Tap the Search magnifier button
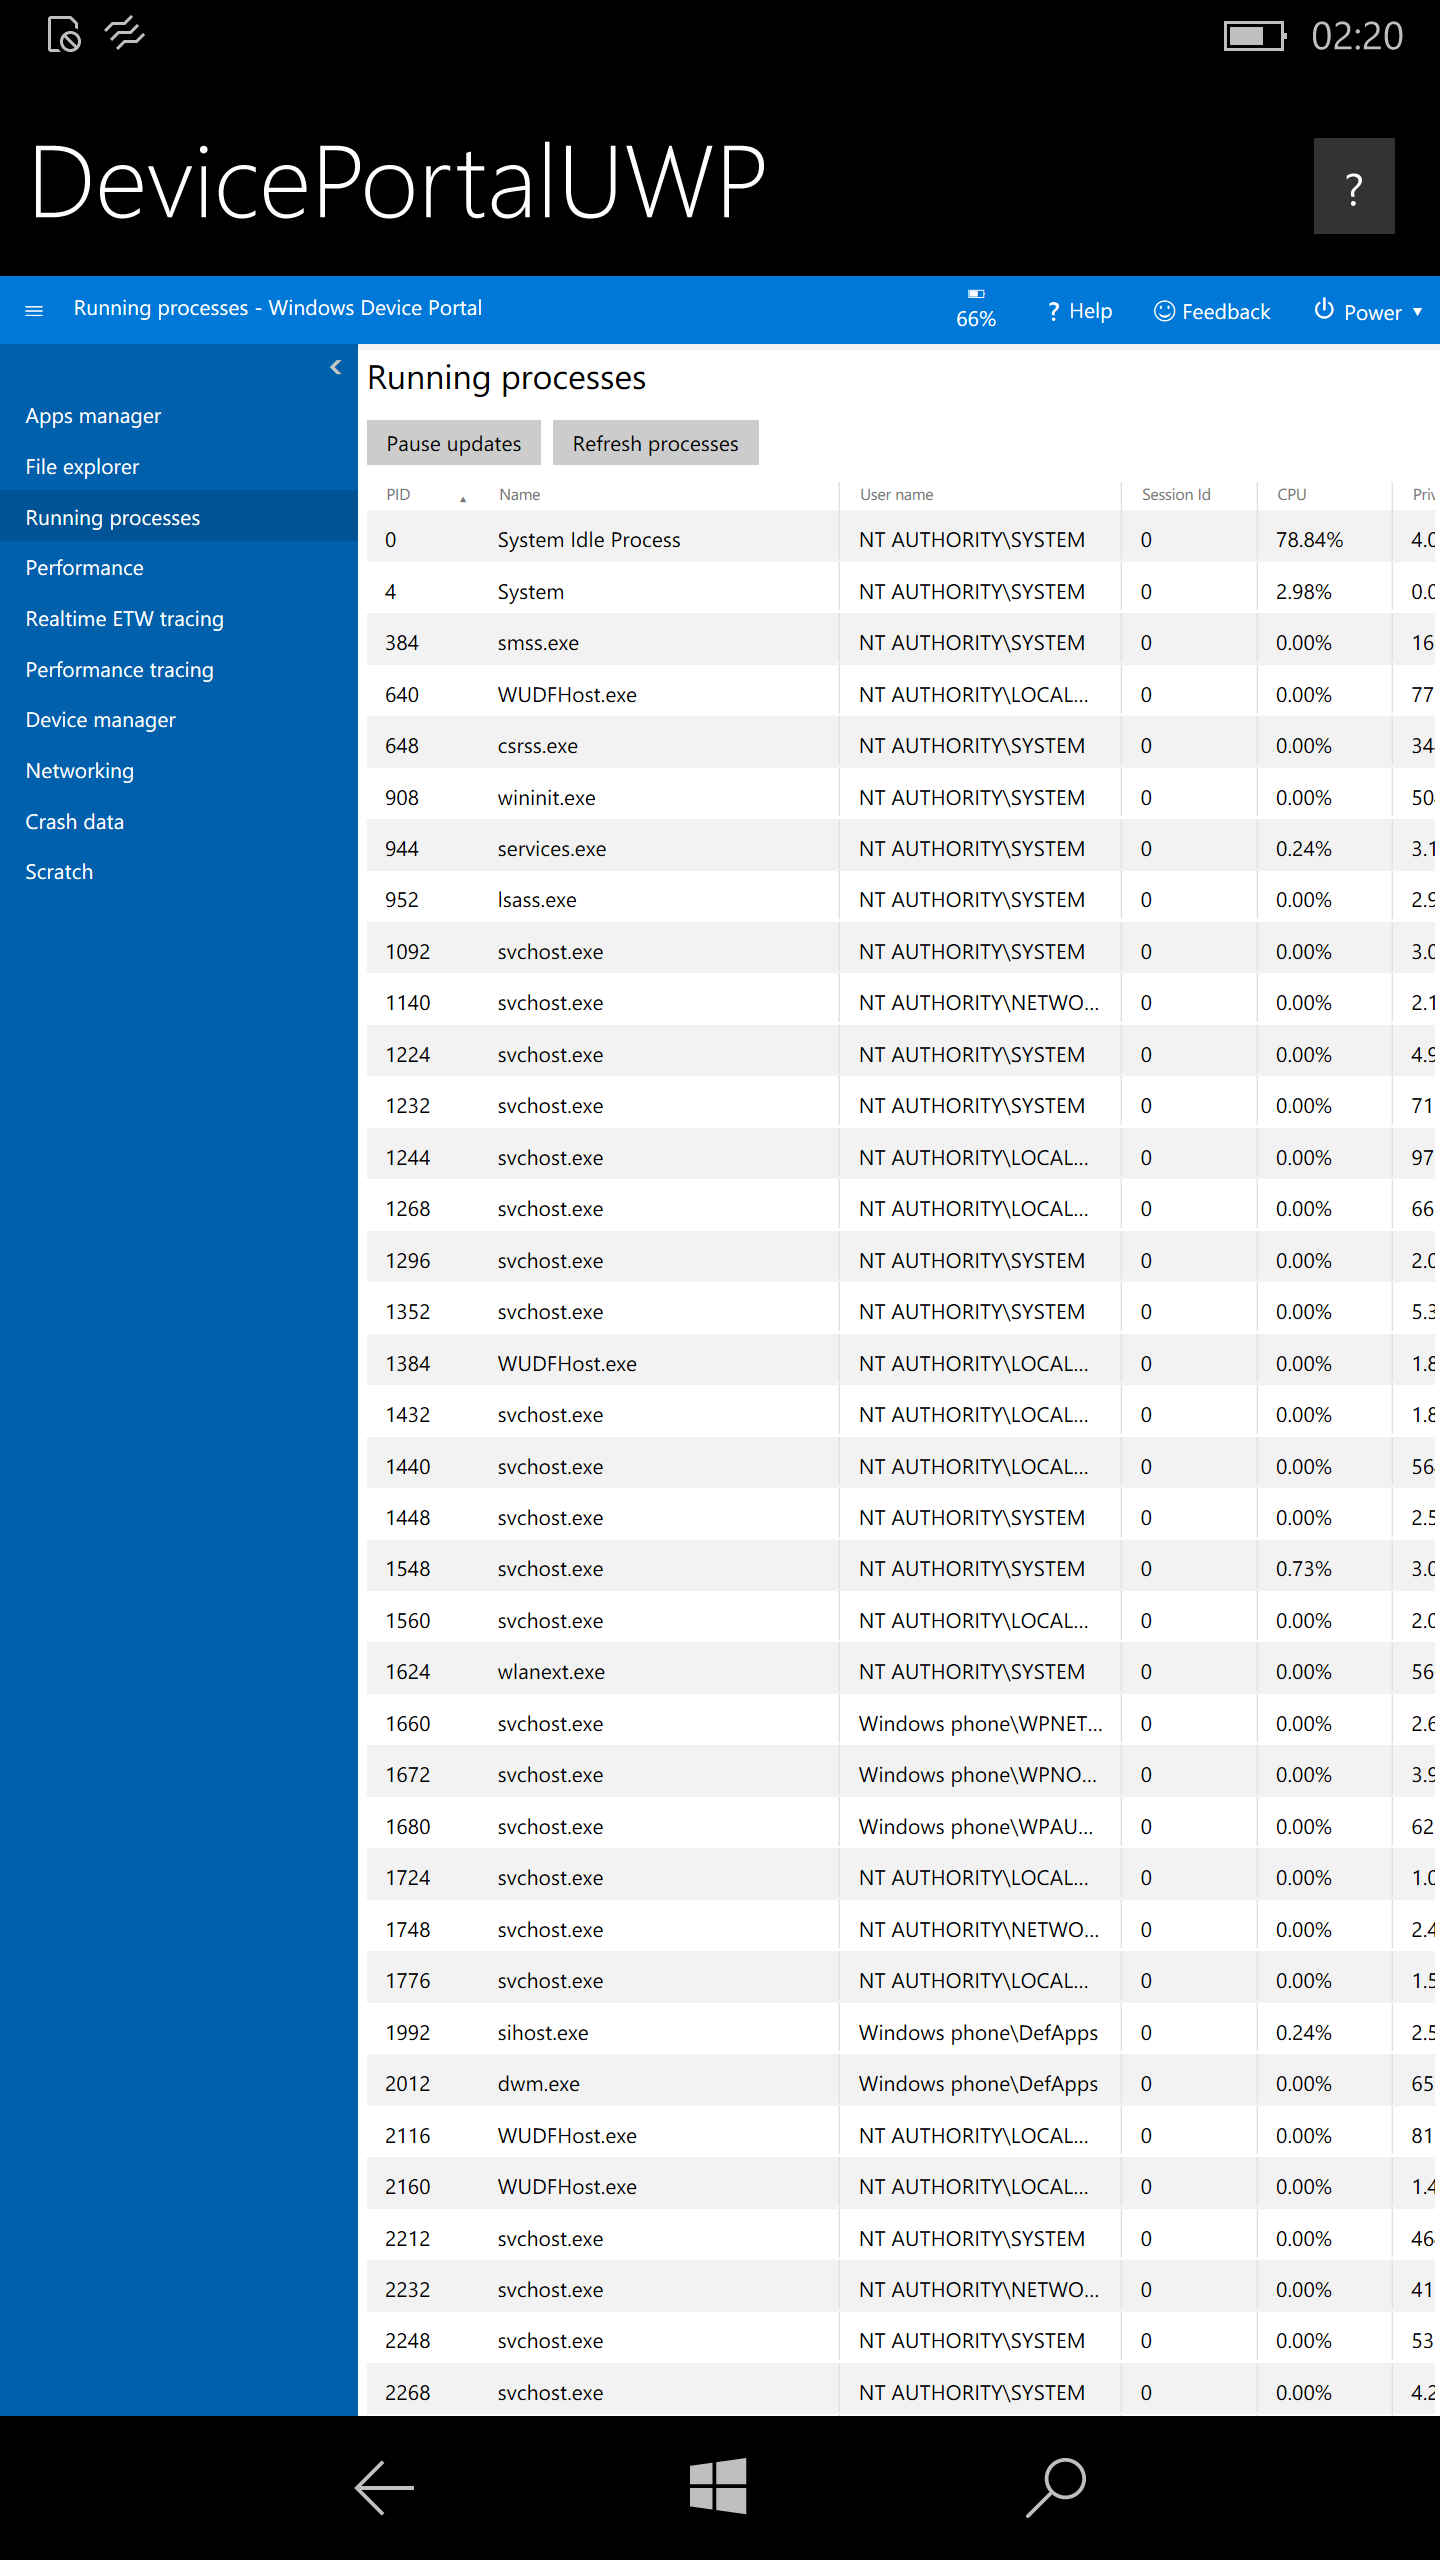Screen dimensions: 1440x2560 pyautogui.click(x=1056, y=2486)
